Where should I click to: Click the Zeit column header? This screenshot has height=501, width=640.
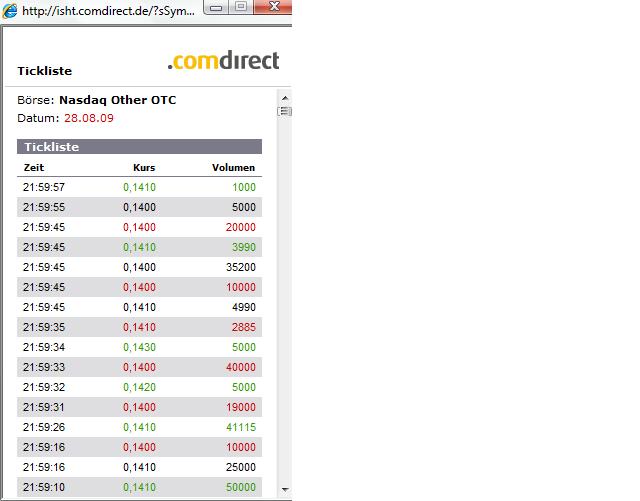tap(34, 168)
